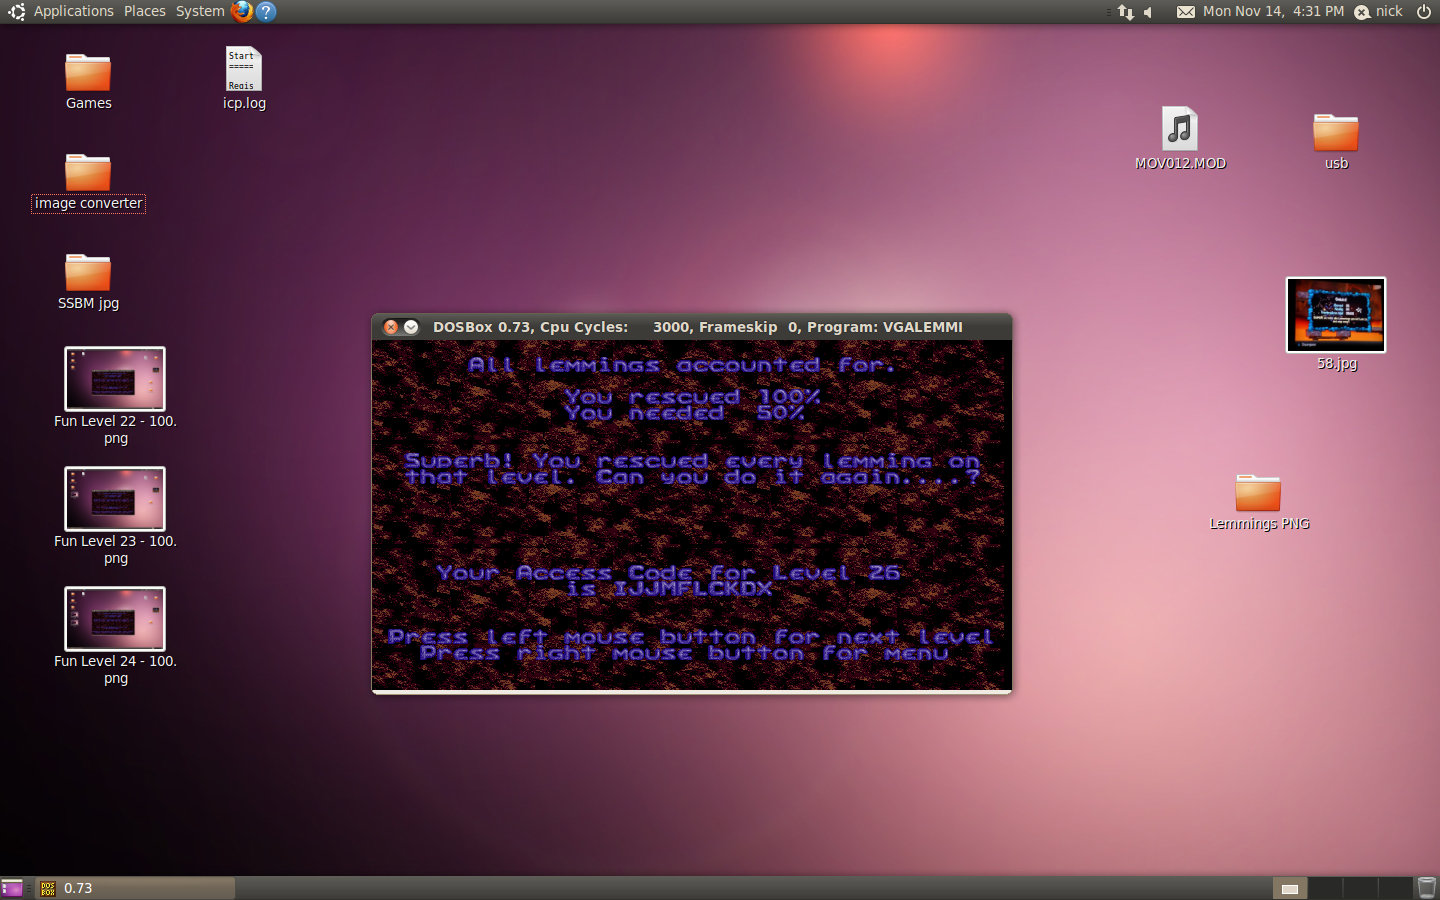Minimize the DOSBox window

(411, 327)
